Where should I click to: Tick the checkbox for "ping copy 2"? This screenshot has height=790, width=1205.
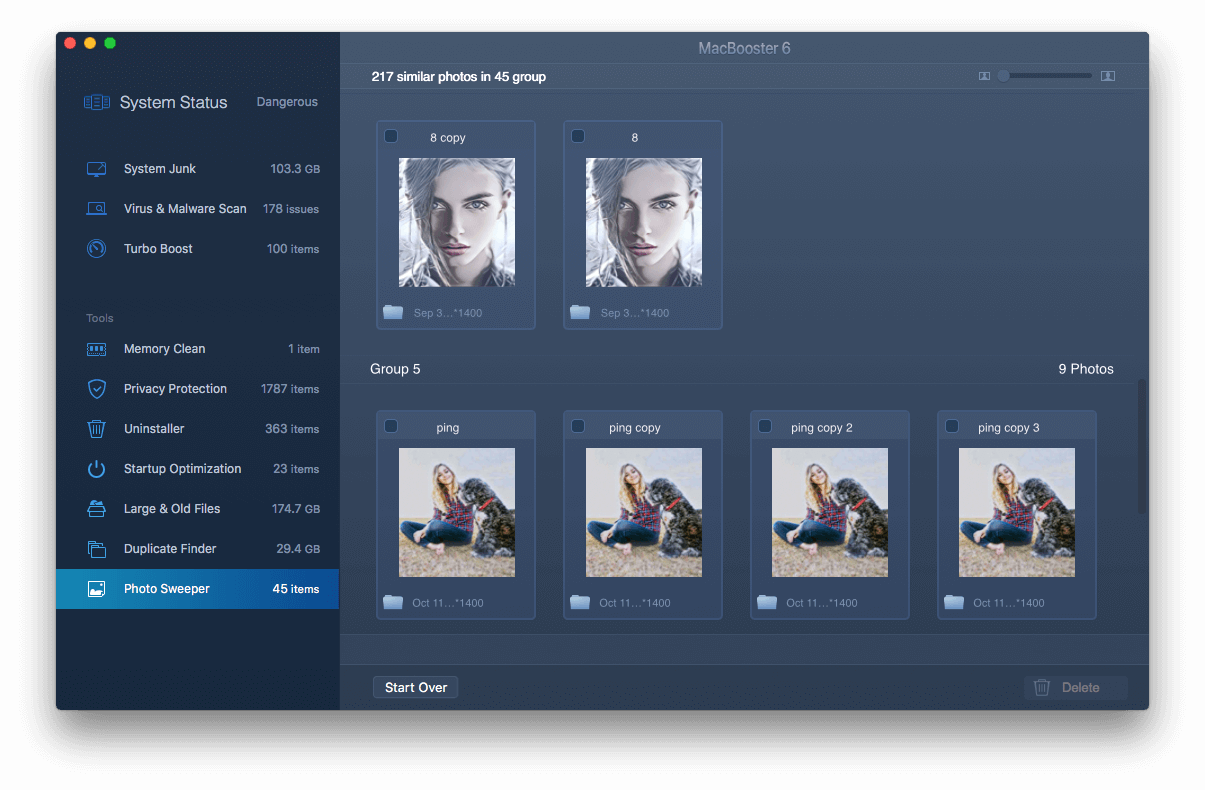[x=765, y=426]
